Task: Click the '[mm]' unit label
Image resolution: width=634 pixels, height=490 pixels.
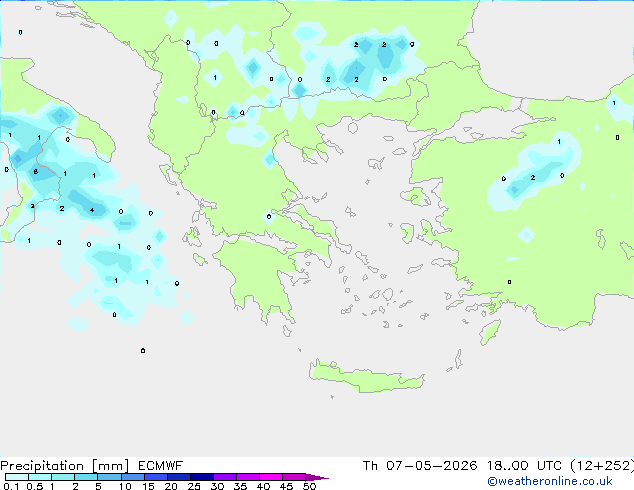Action: point(110,466)
